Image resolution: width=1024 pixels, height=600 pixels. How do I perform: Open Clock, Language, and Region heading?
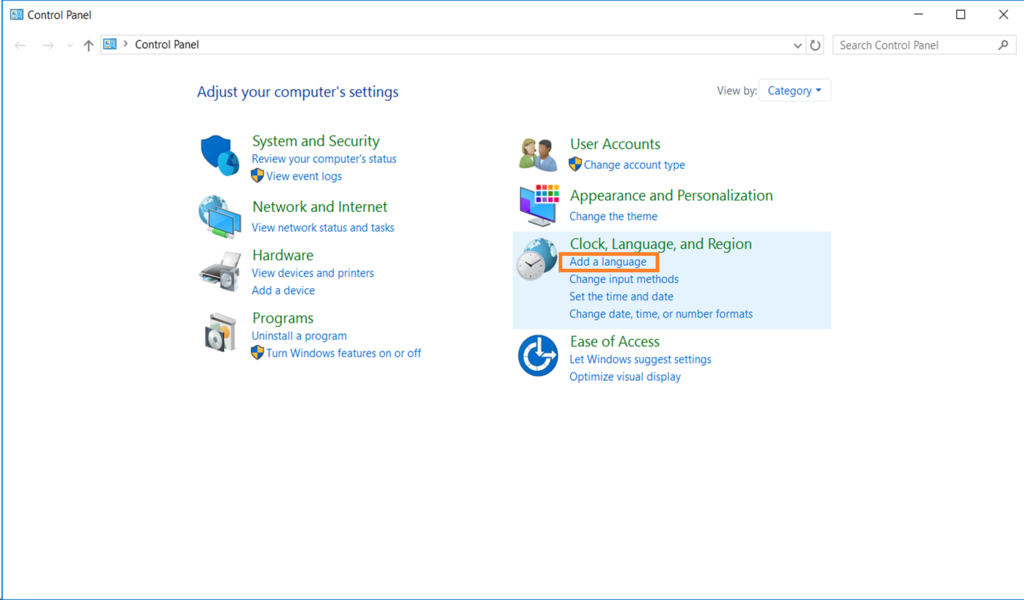coord(660,244)
